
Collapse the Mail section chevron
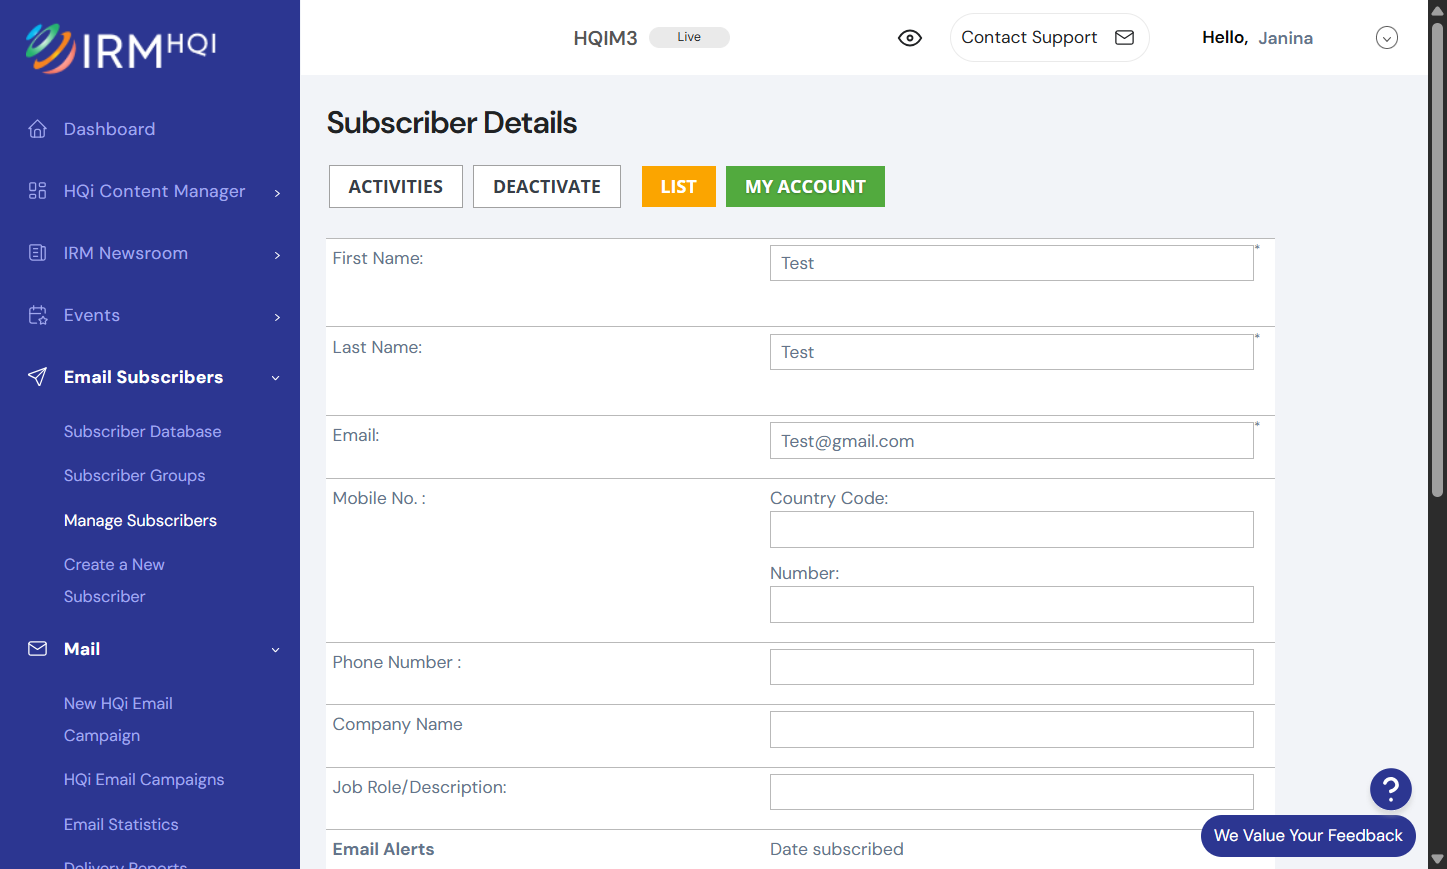tap(276, 650)
